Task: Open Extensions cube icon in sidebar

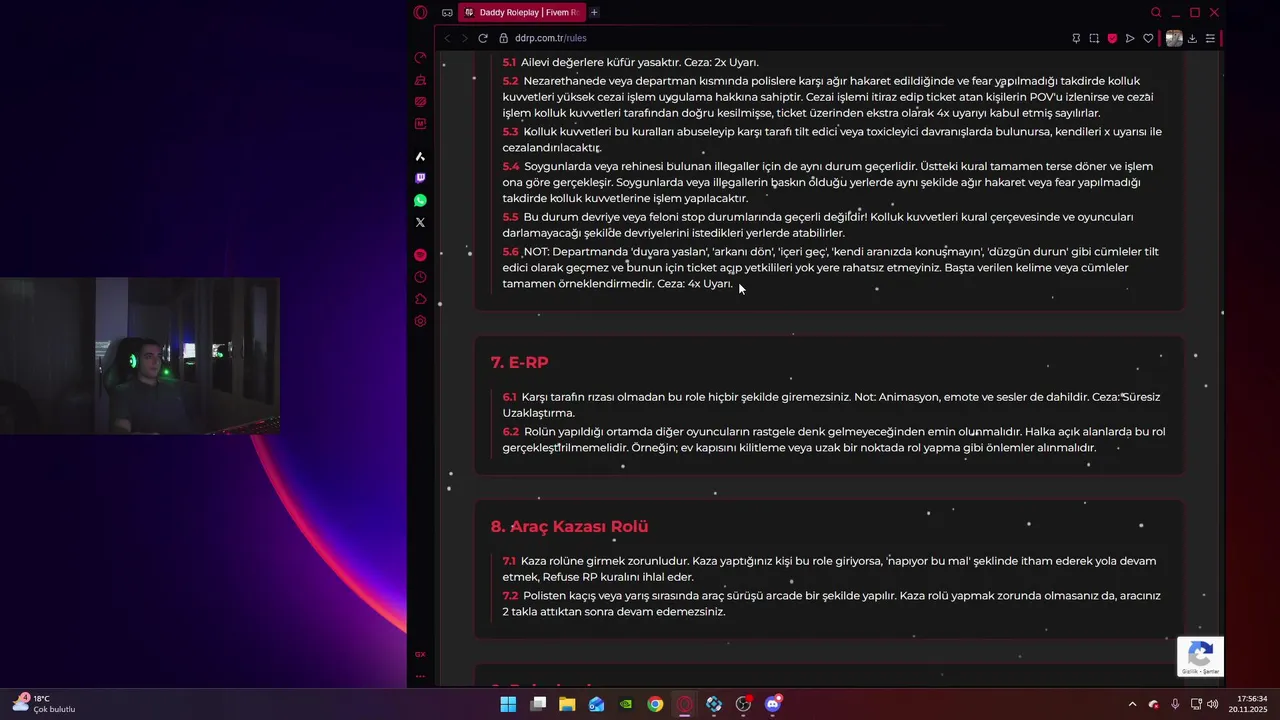Action: (x=420, y=299)
